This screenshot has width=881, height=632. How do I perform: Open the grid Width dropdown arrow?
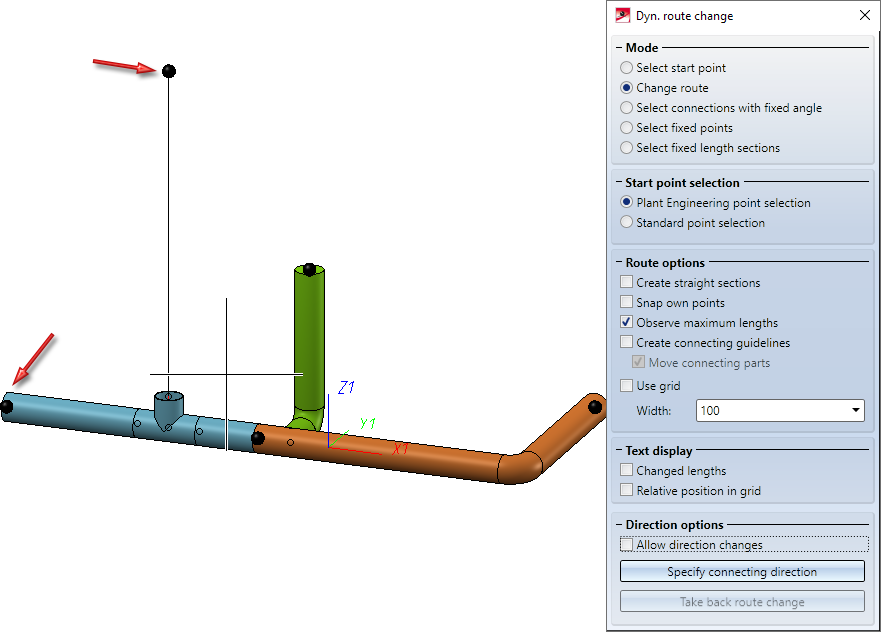(x=855, y=411)
